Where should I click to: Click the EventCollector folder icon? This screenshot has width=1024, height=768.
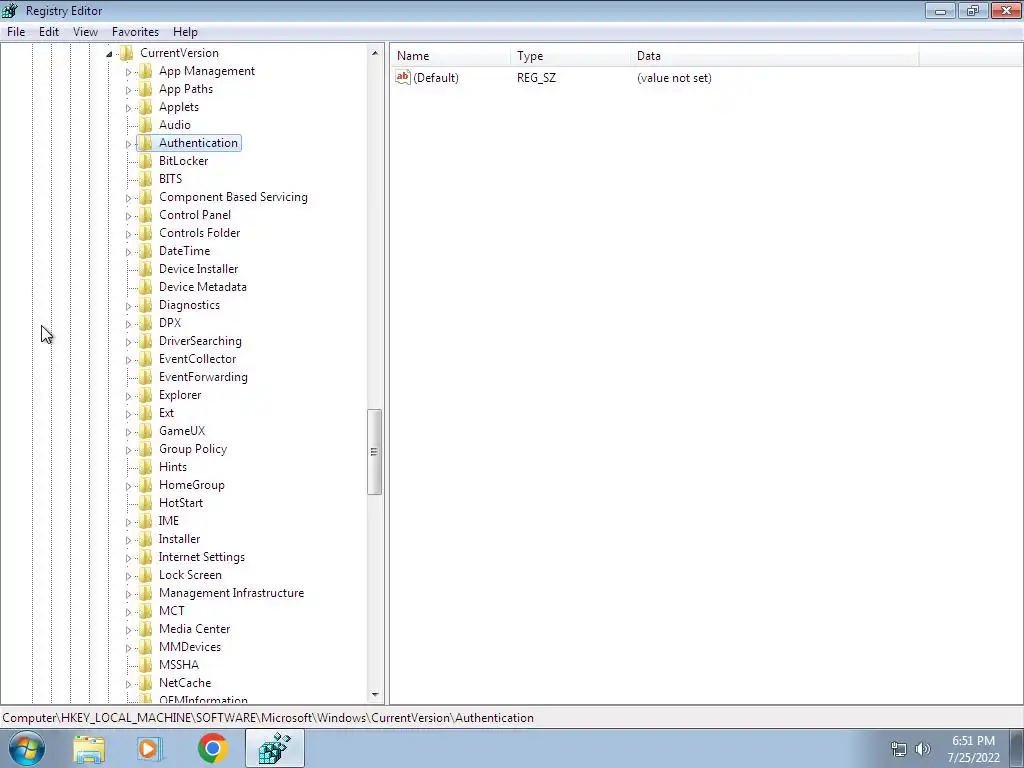pos(146,359)
